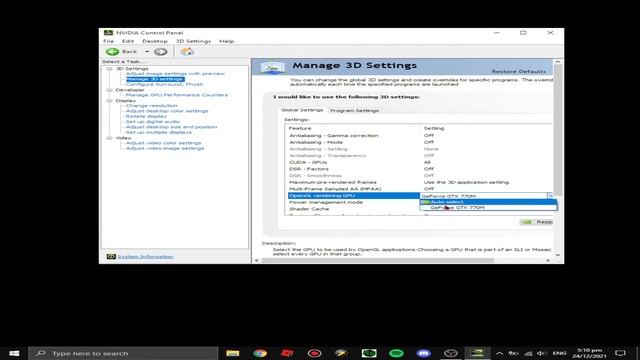Choose GeForce GTX 770M list option
This screenshot has width=640, height=360.
[x=488, y=207]
